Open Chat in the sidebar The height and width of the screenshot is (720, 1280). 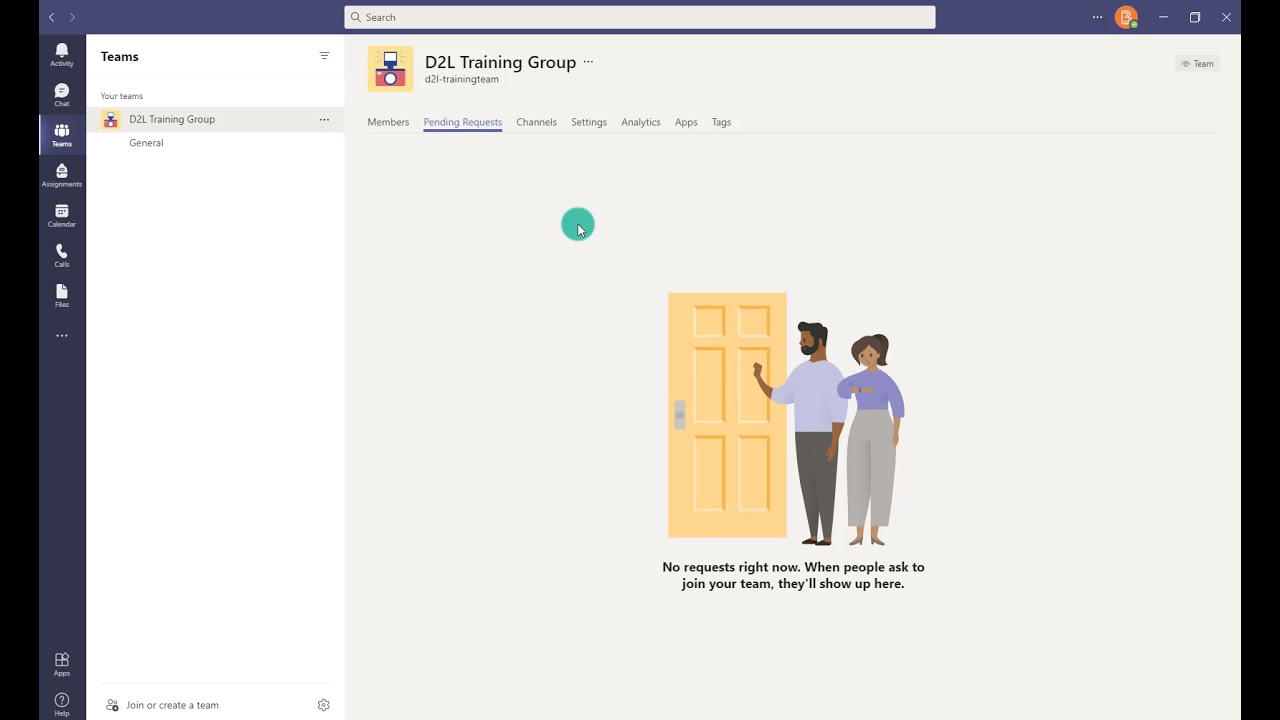tap(62, 95)
